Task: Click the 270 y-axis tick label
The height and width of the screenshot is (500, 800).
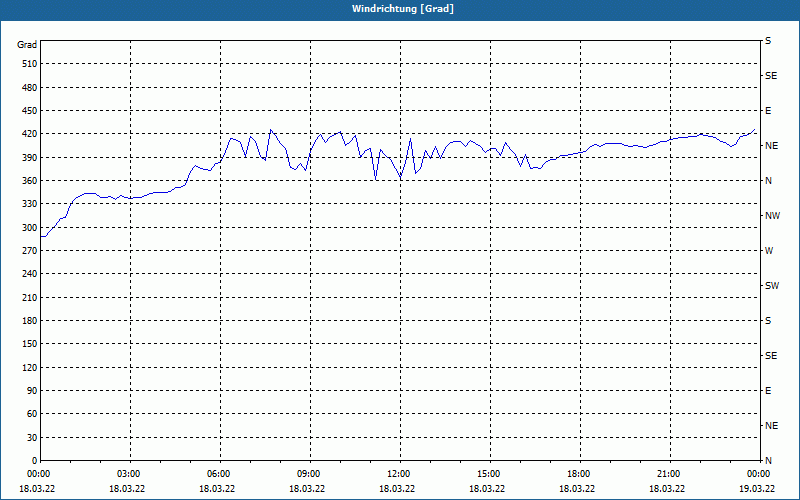Action: click(30, 251)
